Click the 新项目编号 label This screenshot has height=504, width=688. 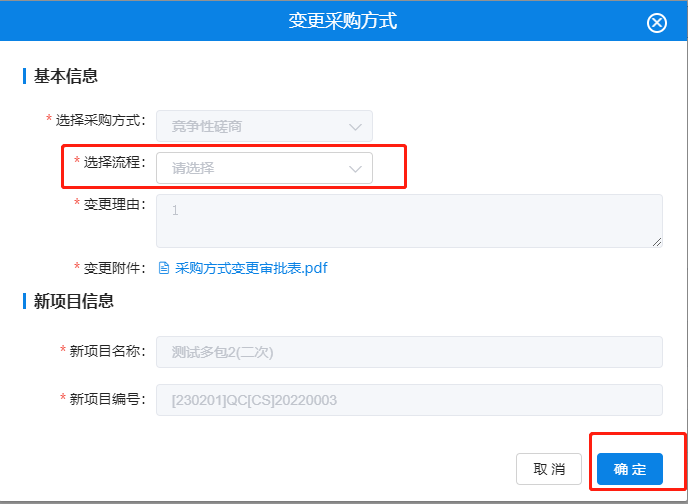[x=107, y=399]
